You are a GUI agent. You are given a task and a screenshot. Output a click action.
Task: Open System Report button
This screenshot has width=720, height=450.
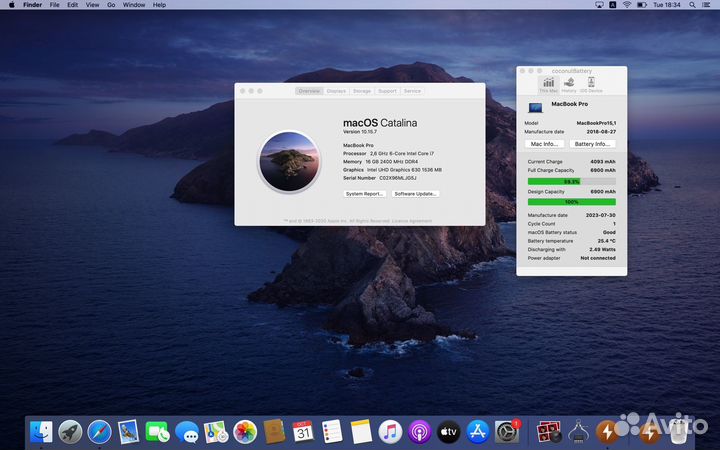tap(365, 194)
